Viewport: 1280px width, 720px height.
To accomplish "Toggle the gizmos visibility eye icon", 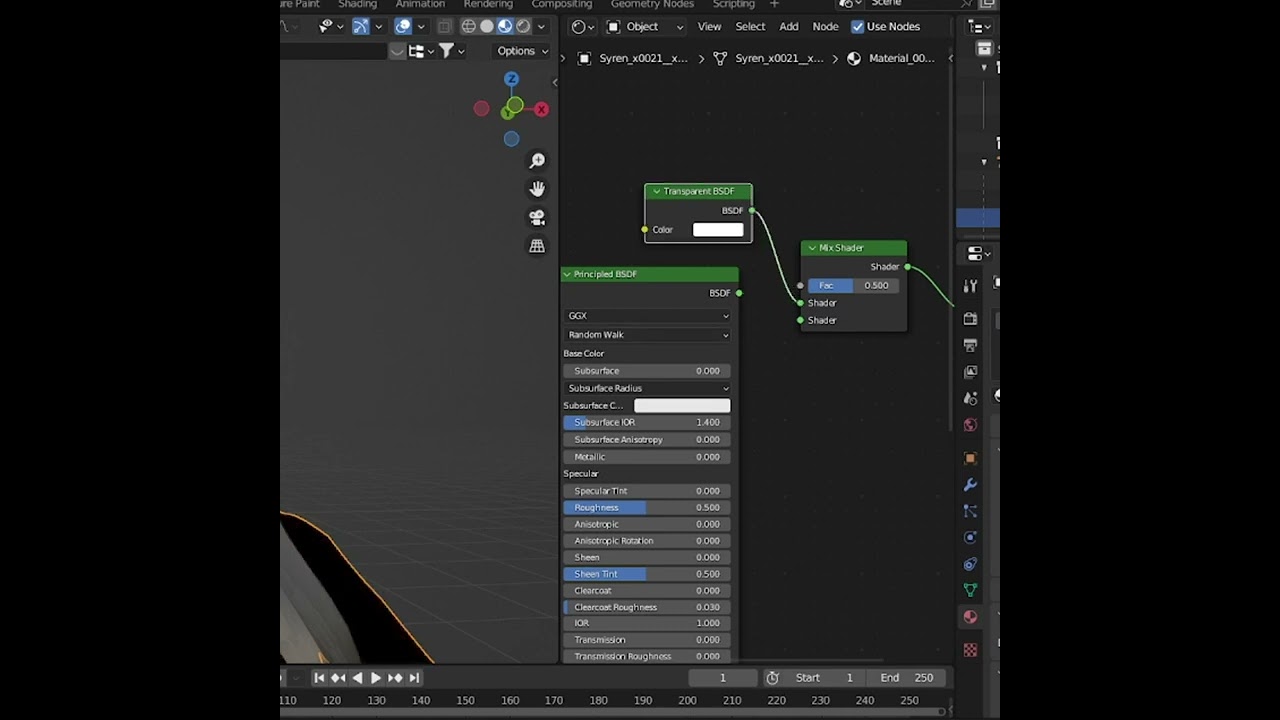I will (x=326, y=26).
